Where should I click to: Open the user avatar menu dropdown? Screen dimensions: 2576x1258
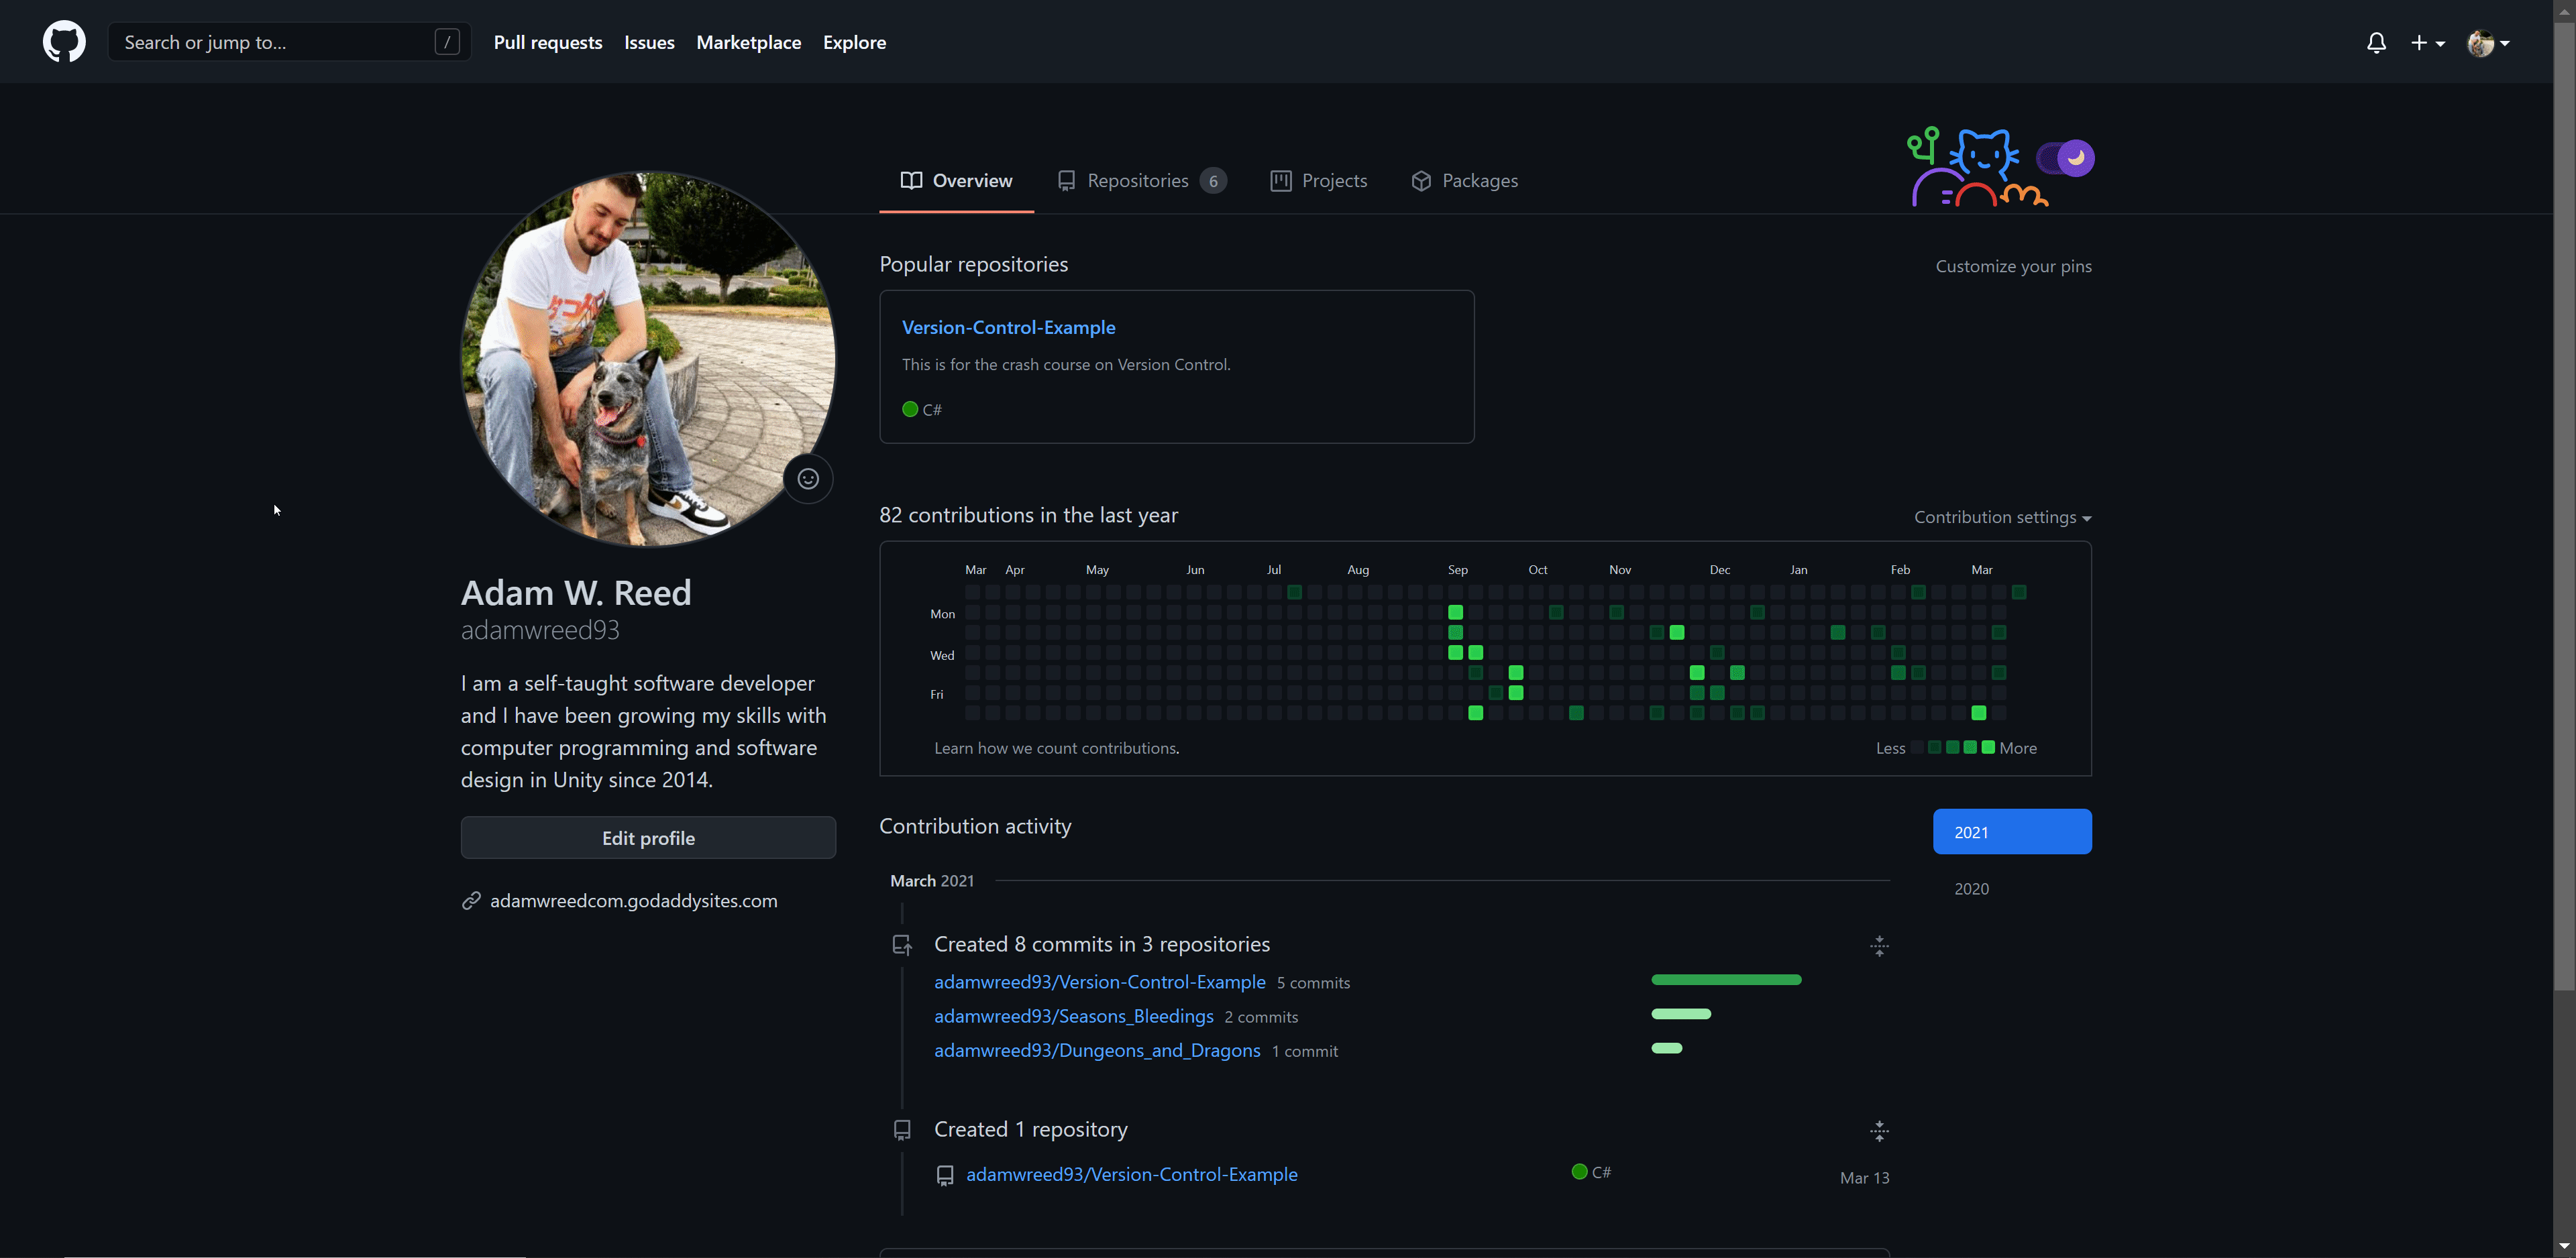click(2488, 42)
